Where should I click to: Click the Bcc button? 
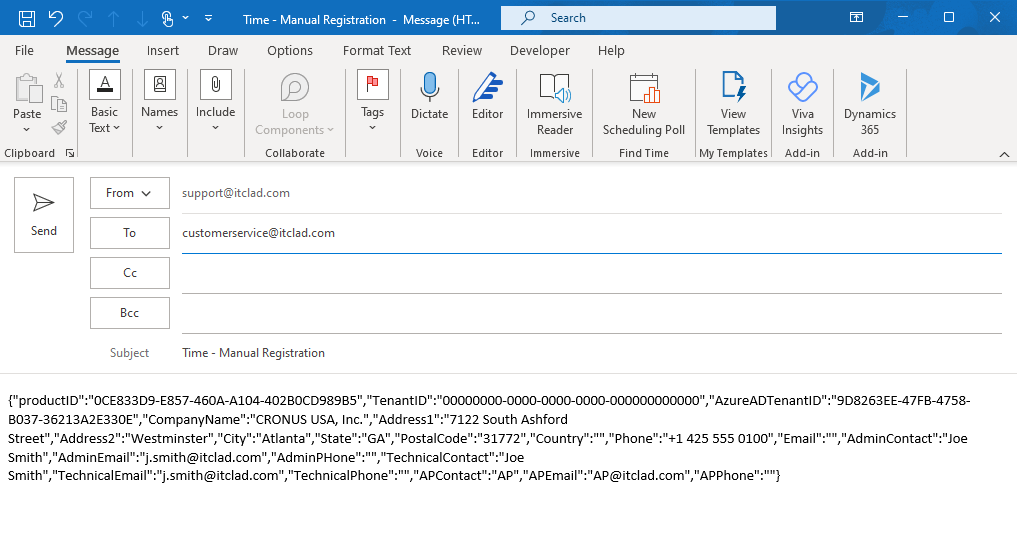coord(130,313)
